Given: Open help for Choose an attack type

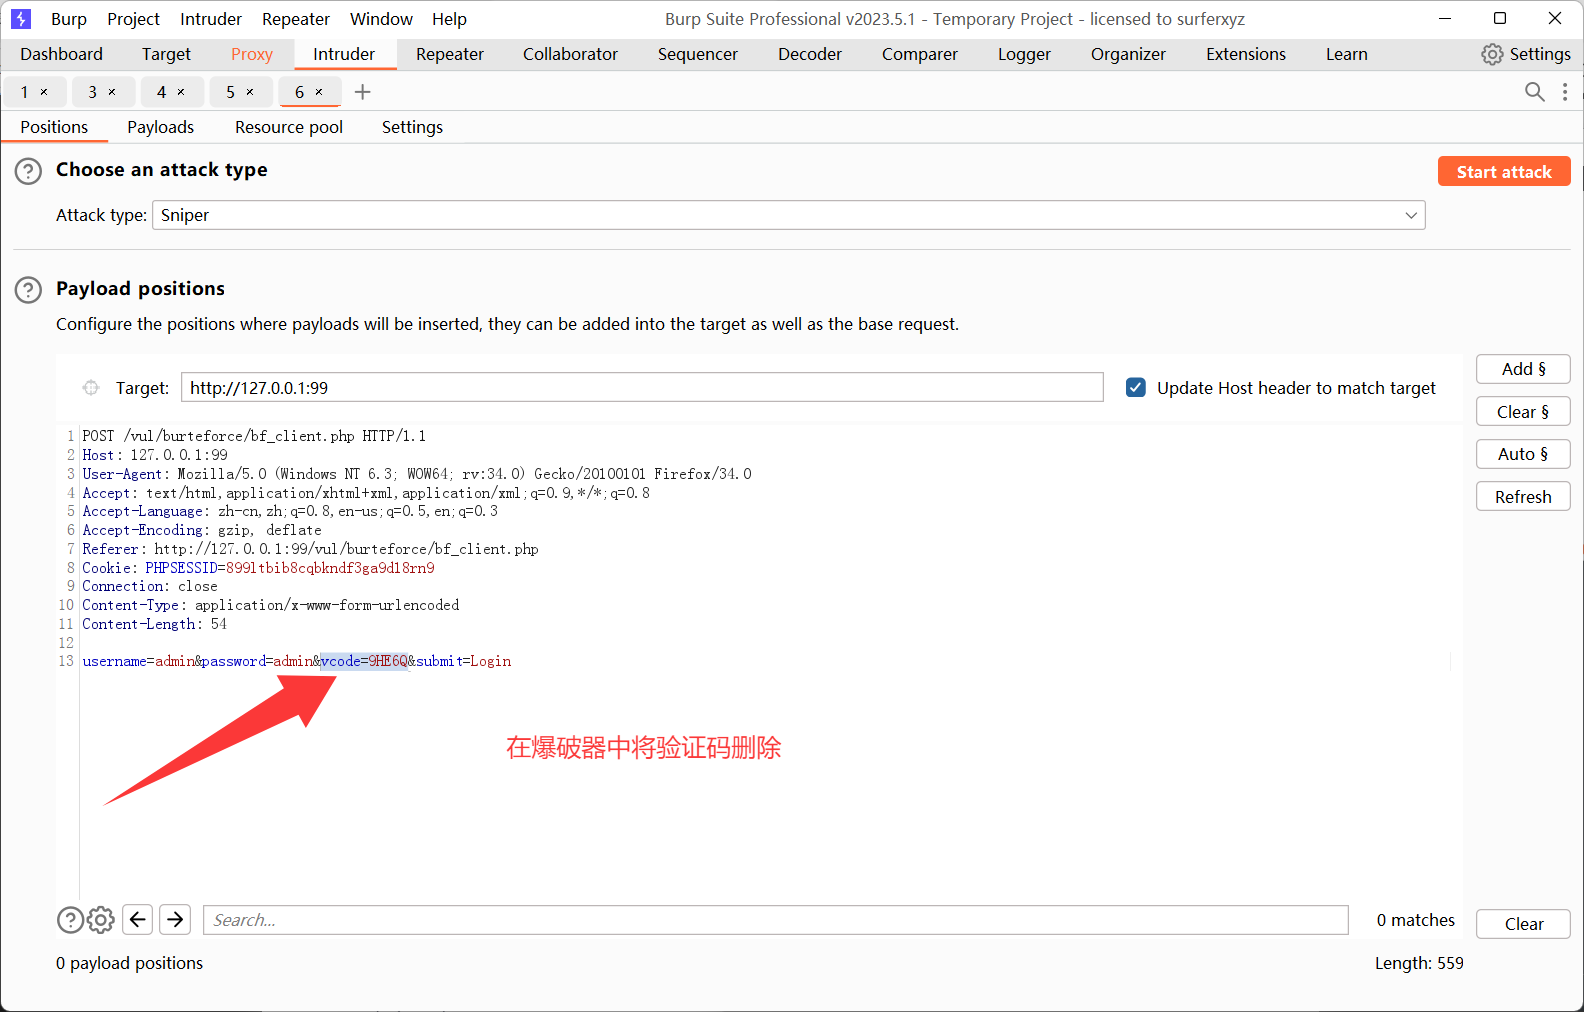Looking at the screenshot, I should tap(28, 171).
